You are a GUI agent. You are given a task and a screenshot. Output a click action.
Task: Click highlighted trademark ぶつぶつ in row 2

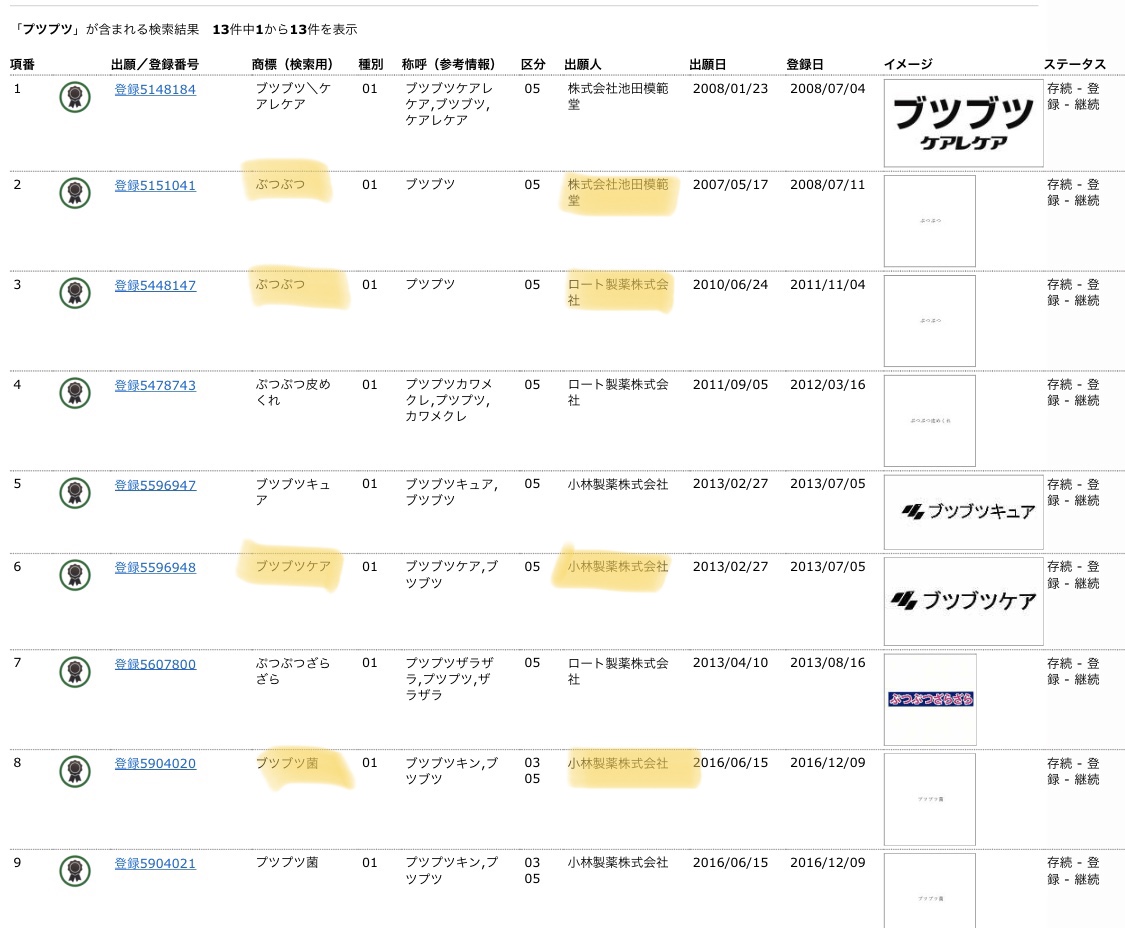(x=281, y=184)
